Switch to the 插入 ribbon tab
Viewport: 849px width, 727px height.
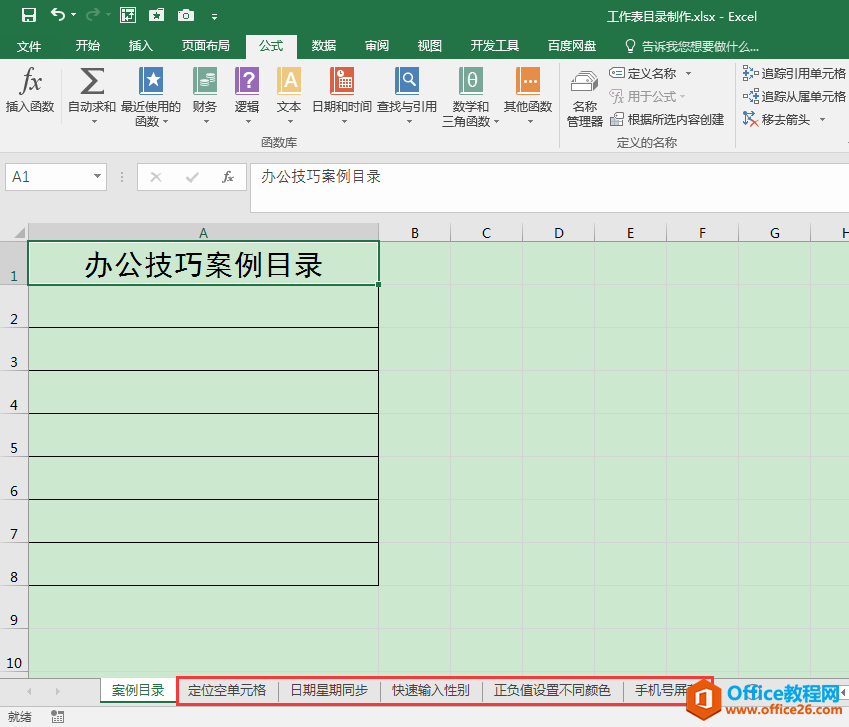coord(140,45)
